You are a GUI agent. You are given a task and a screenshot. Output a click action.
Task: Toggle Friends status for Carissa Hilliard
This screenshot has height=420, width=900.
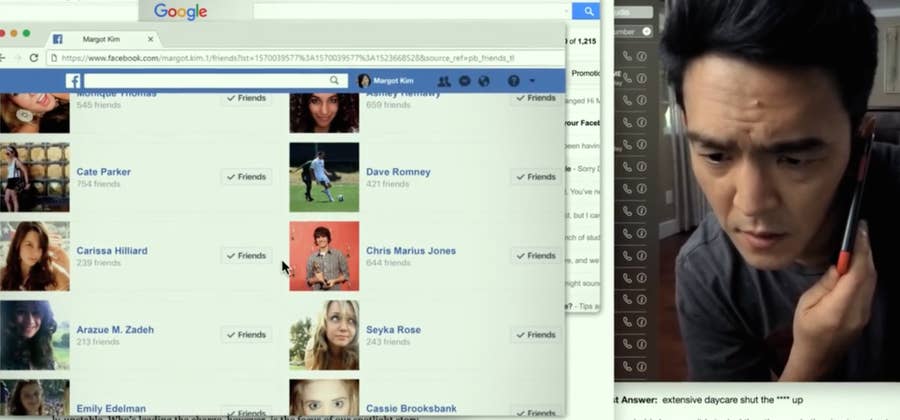click(x=246, y=255)
